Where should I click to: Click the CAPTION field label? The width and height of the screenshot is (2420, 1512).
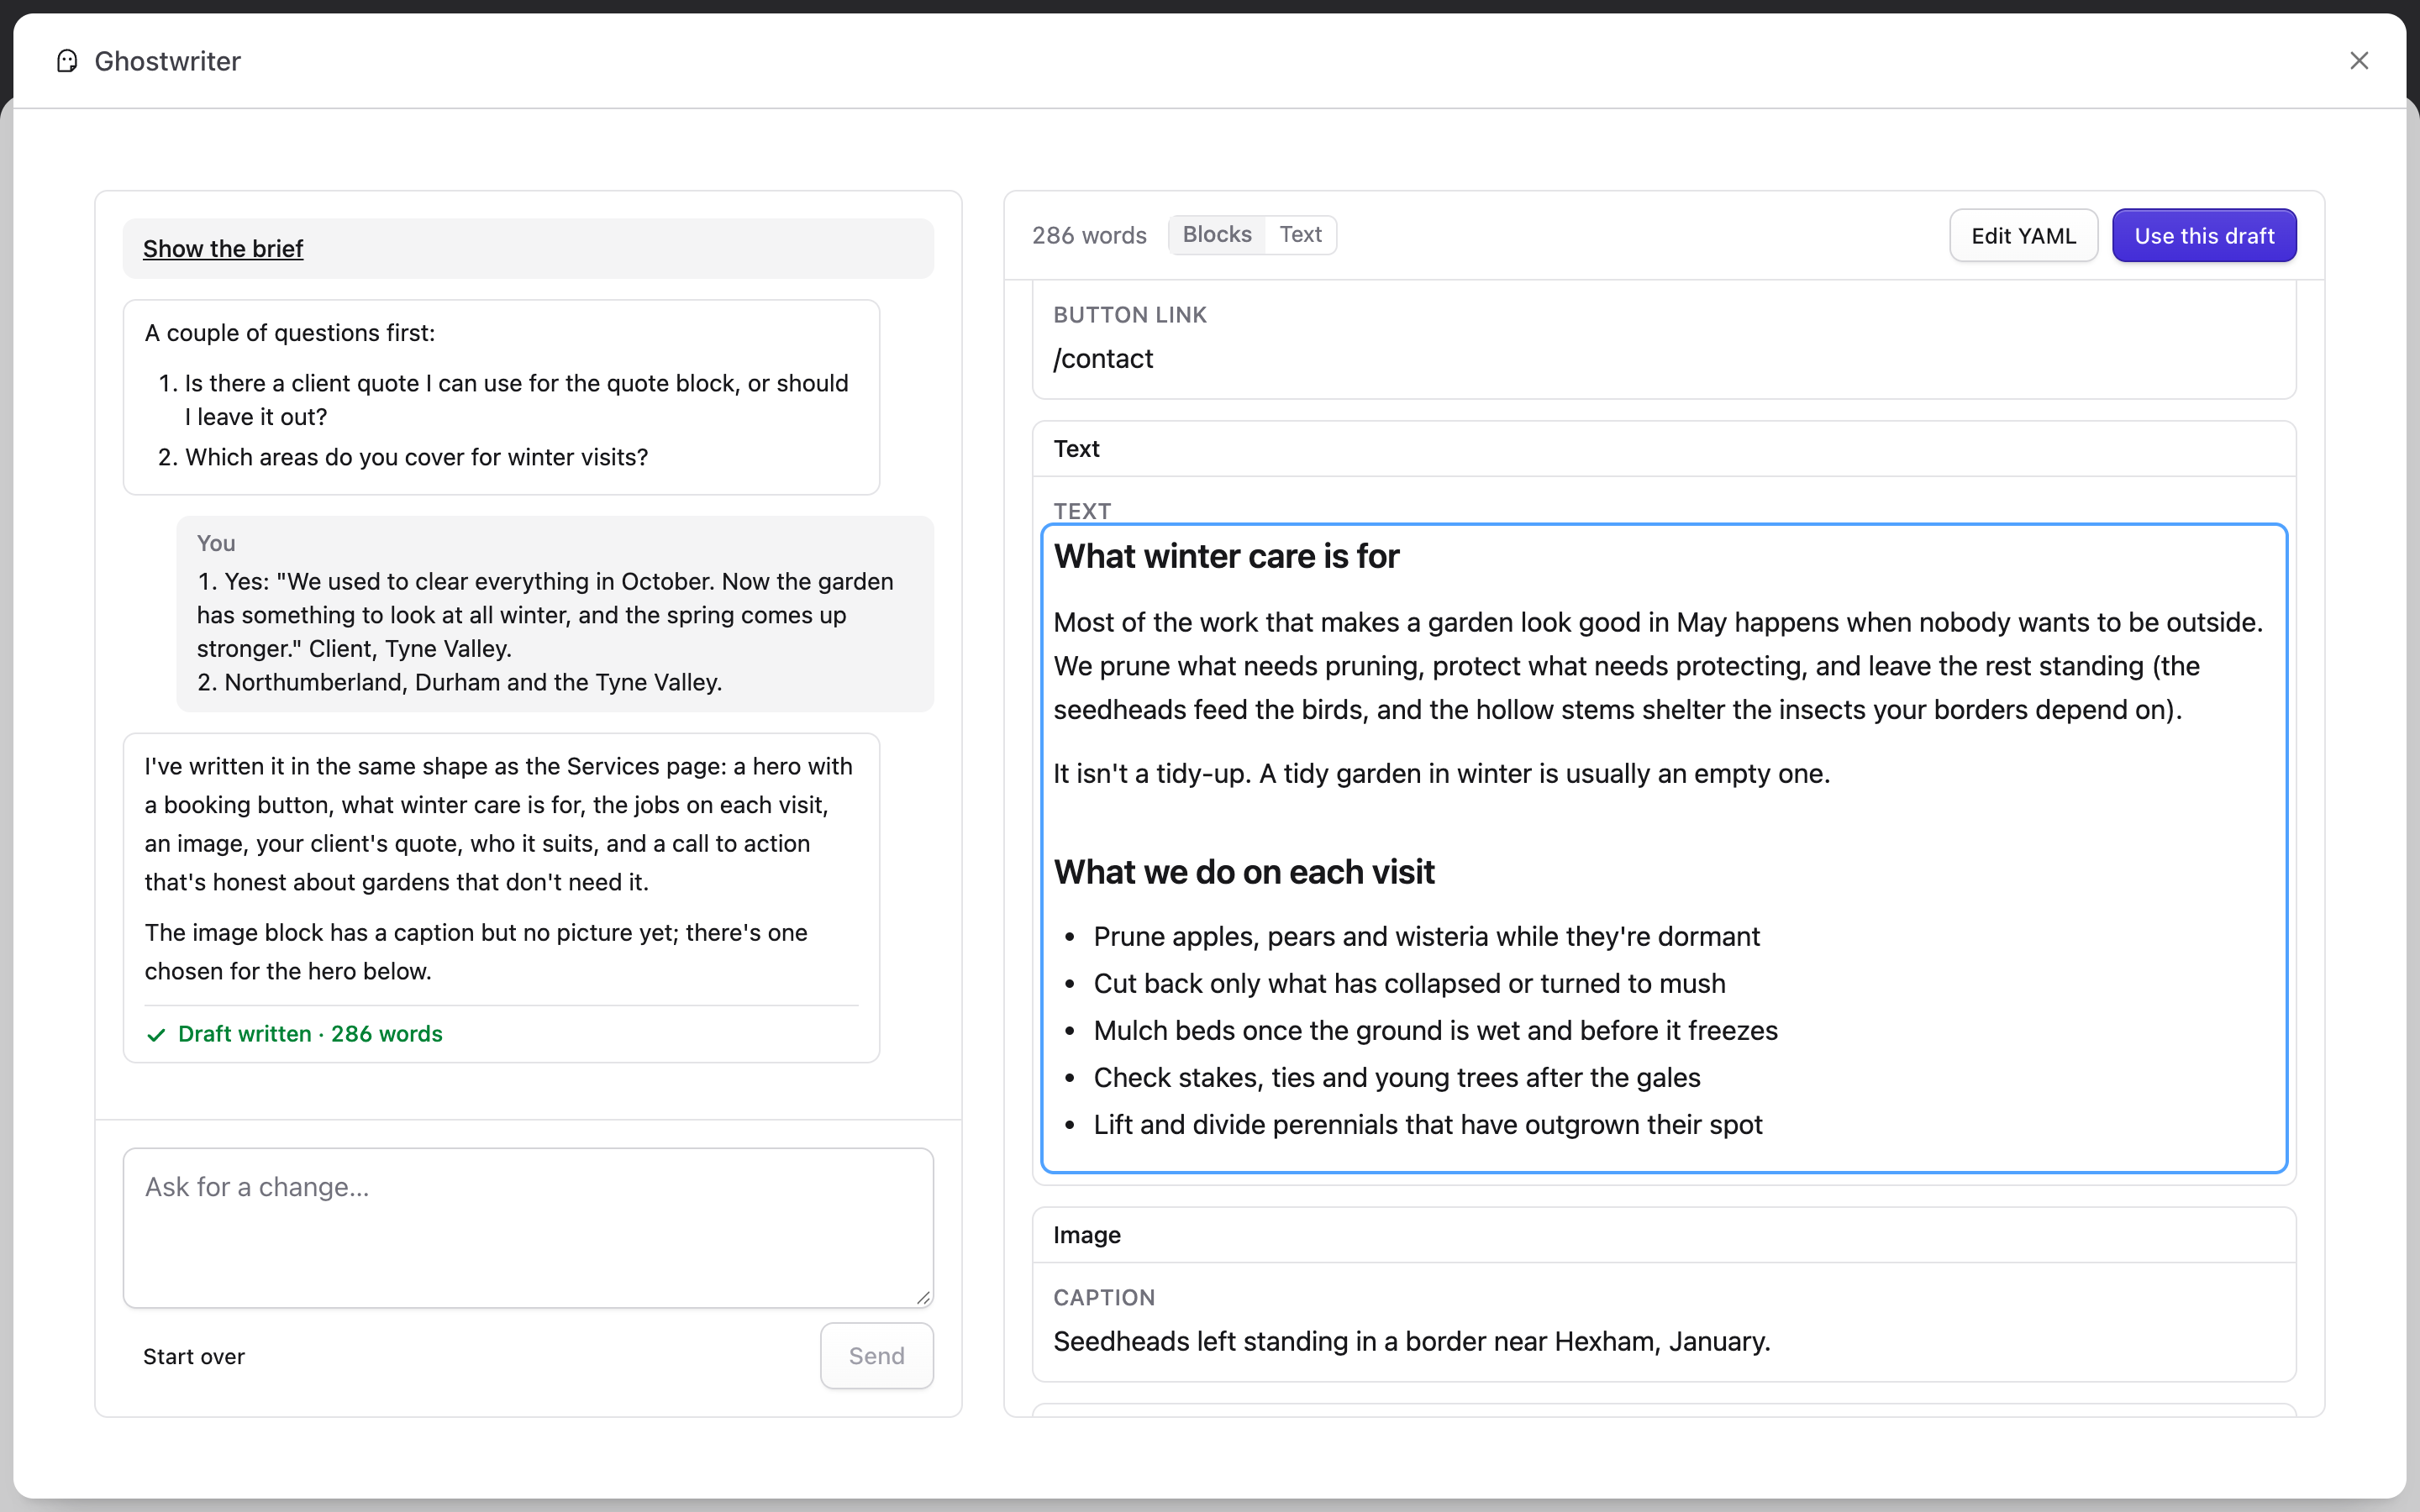(x=1104, y=1298)
